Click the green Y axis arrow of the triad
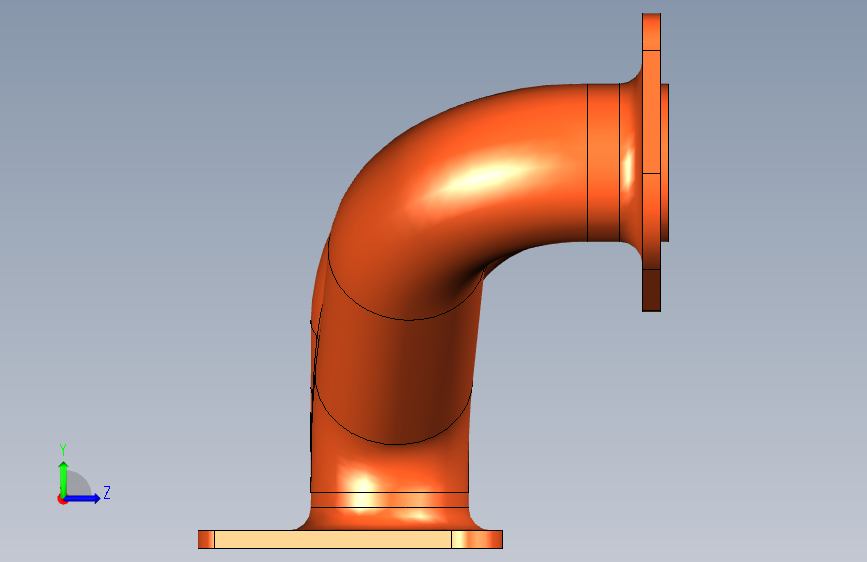Viewport: 867px width, 562px height. tap(64, 478)
